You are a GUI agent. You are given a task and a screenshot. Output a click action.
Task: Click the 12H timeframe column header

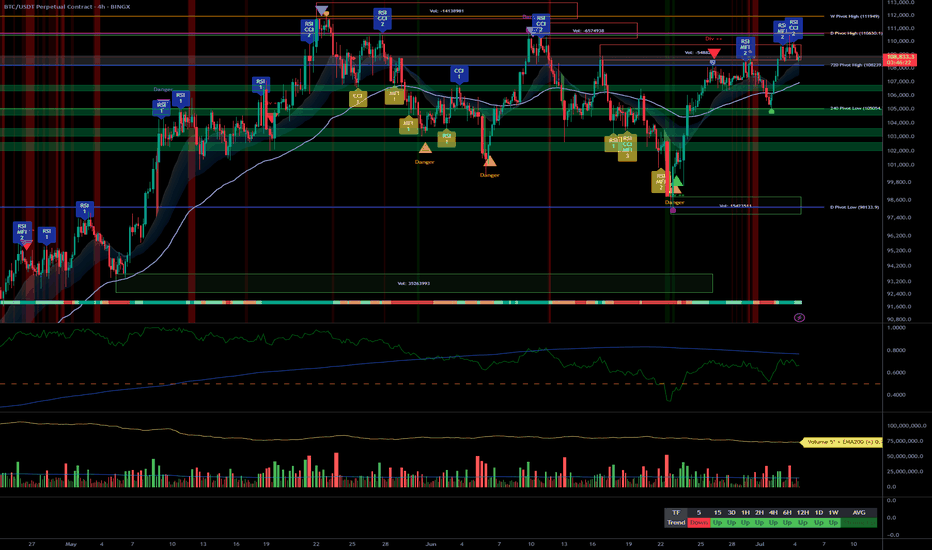pos(803,513)
